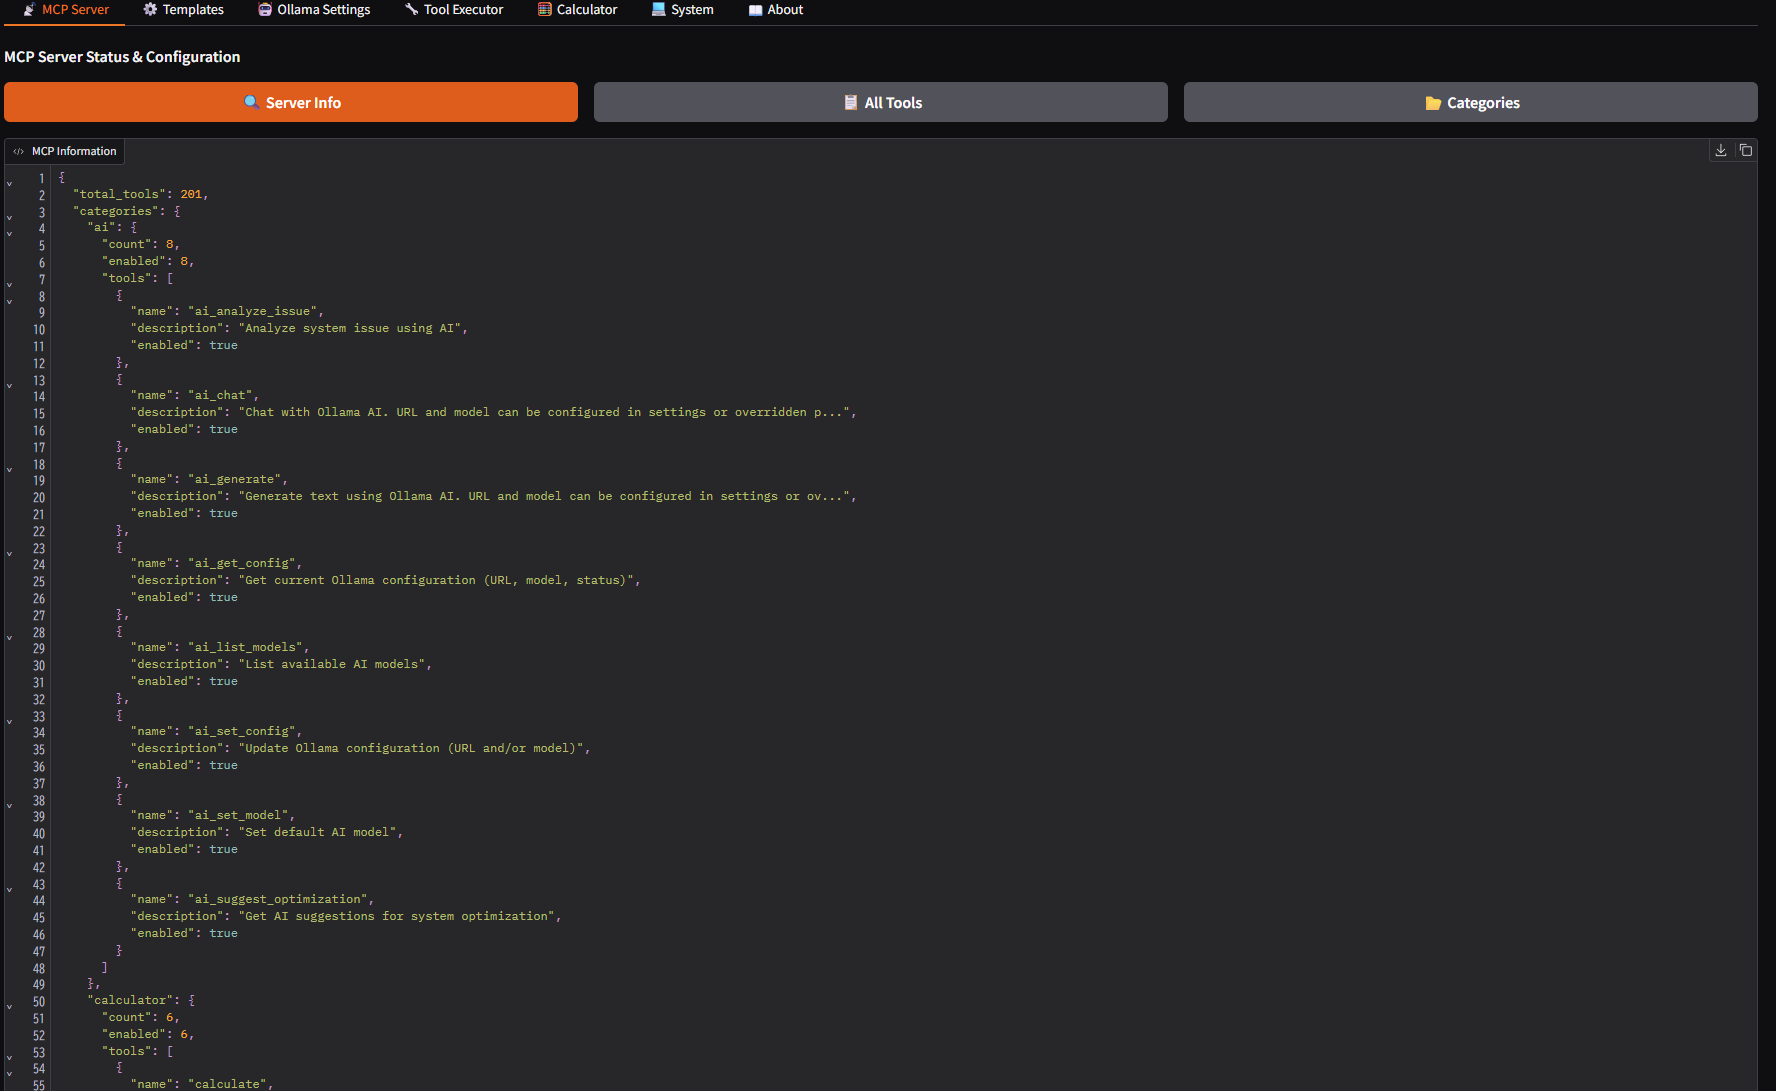
Task: Download the MCP Information JSON
Action: coord(1720,151)
